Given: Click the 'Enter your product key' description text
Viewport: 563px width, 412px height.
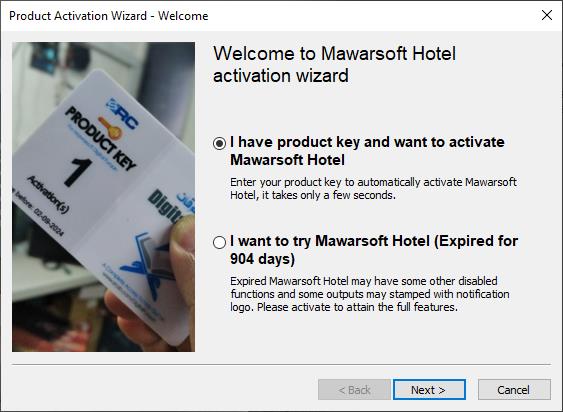Looking at the screenshot, I should click(373, 189).
